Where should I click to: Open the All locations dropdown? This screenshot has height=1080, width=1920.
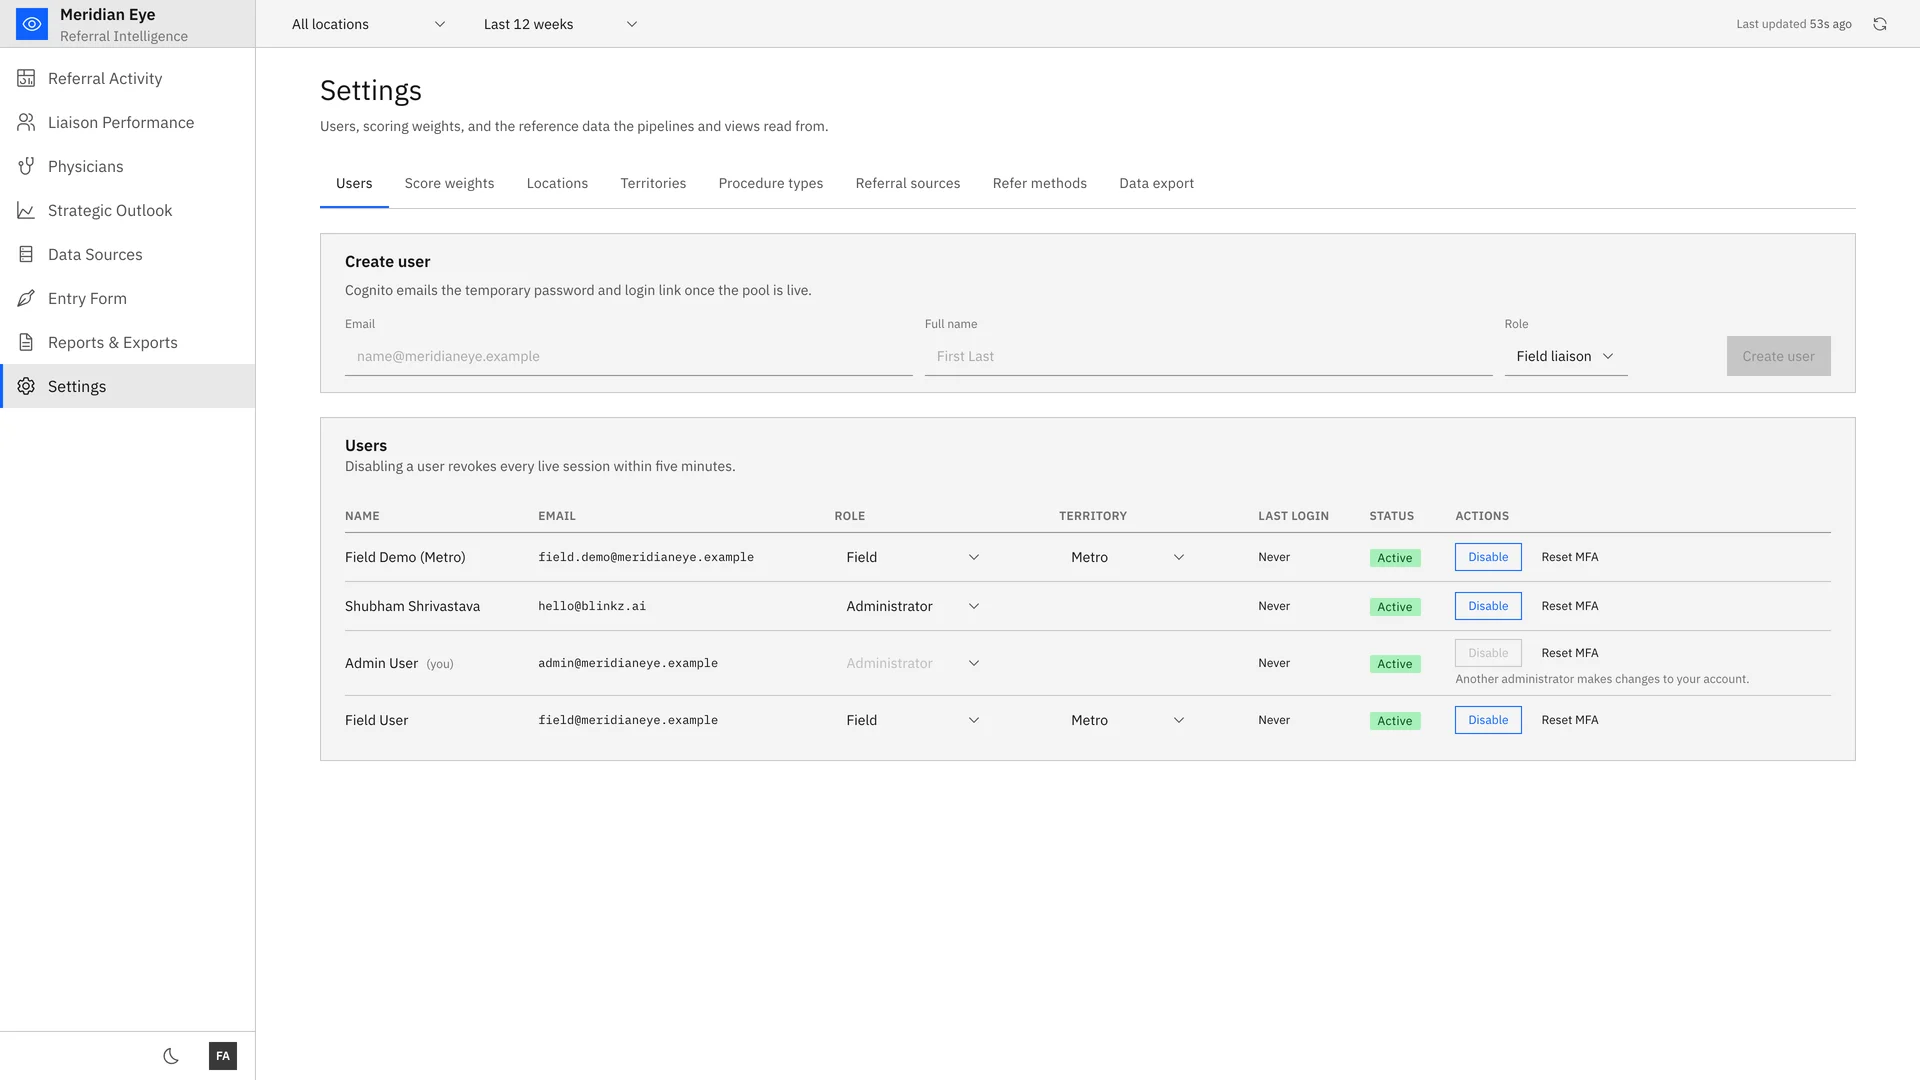coord(368,24)
